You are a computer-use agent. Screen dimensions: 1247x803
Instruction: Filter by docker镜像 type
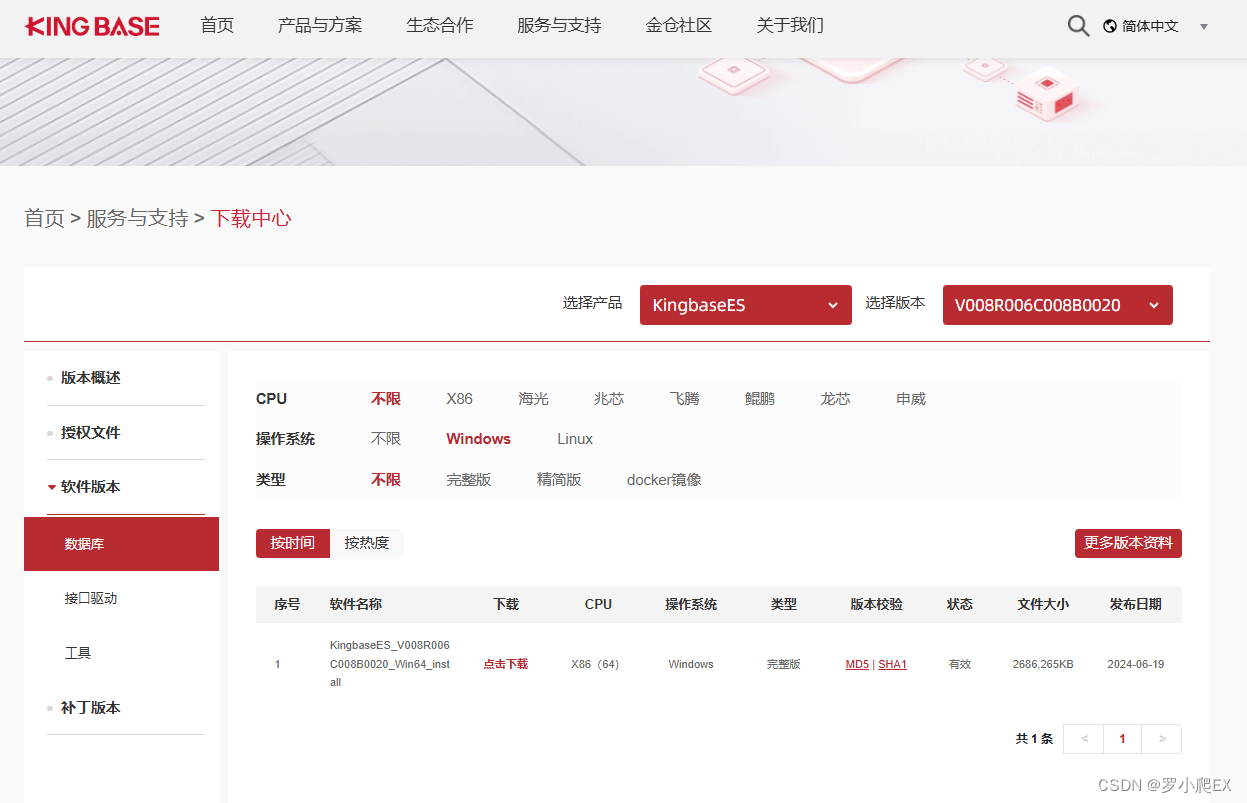[x=663, y=479]
